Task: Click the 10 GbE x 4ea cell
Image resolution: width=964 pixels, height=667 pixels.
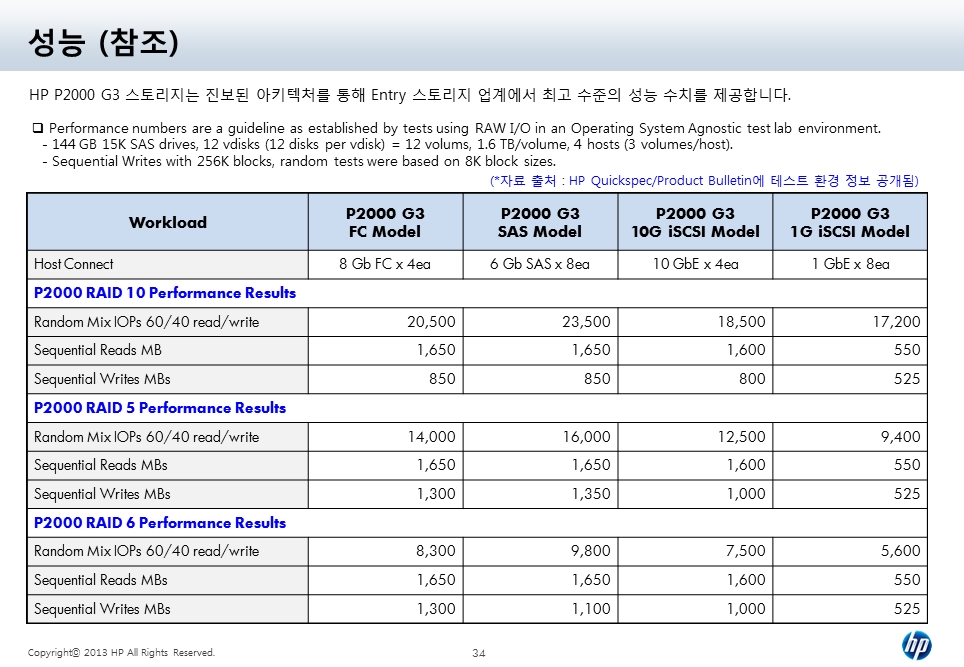Action: click(695, 264)
